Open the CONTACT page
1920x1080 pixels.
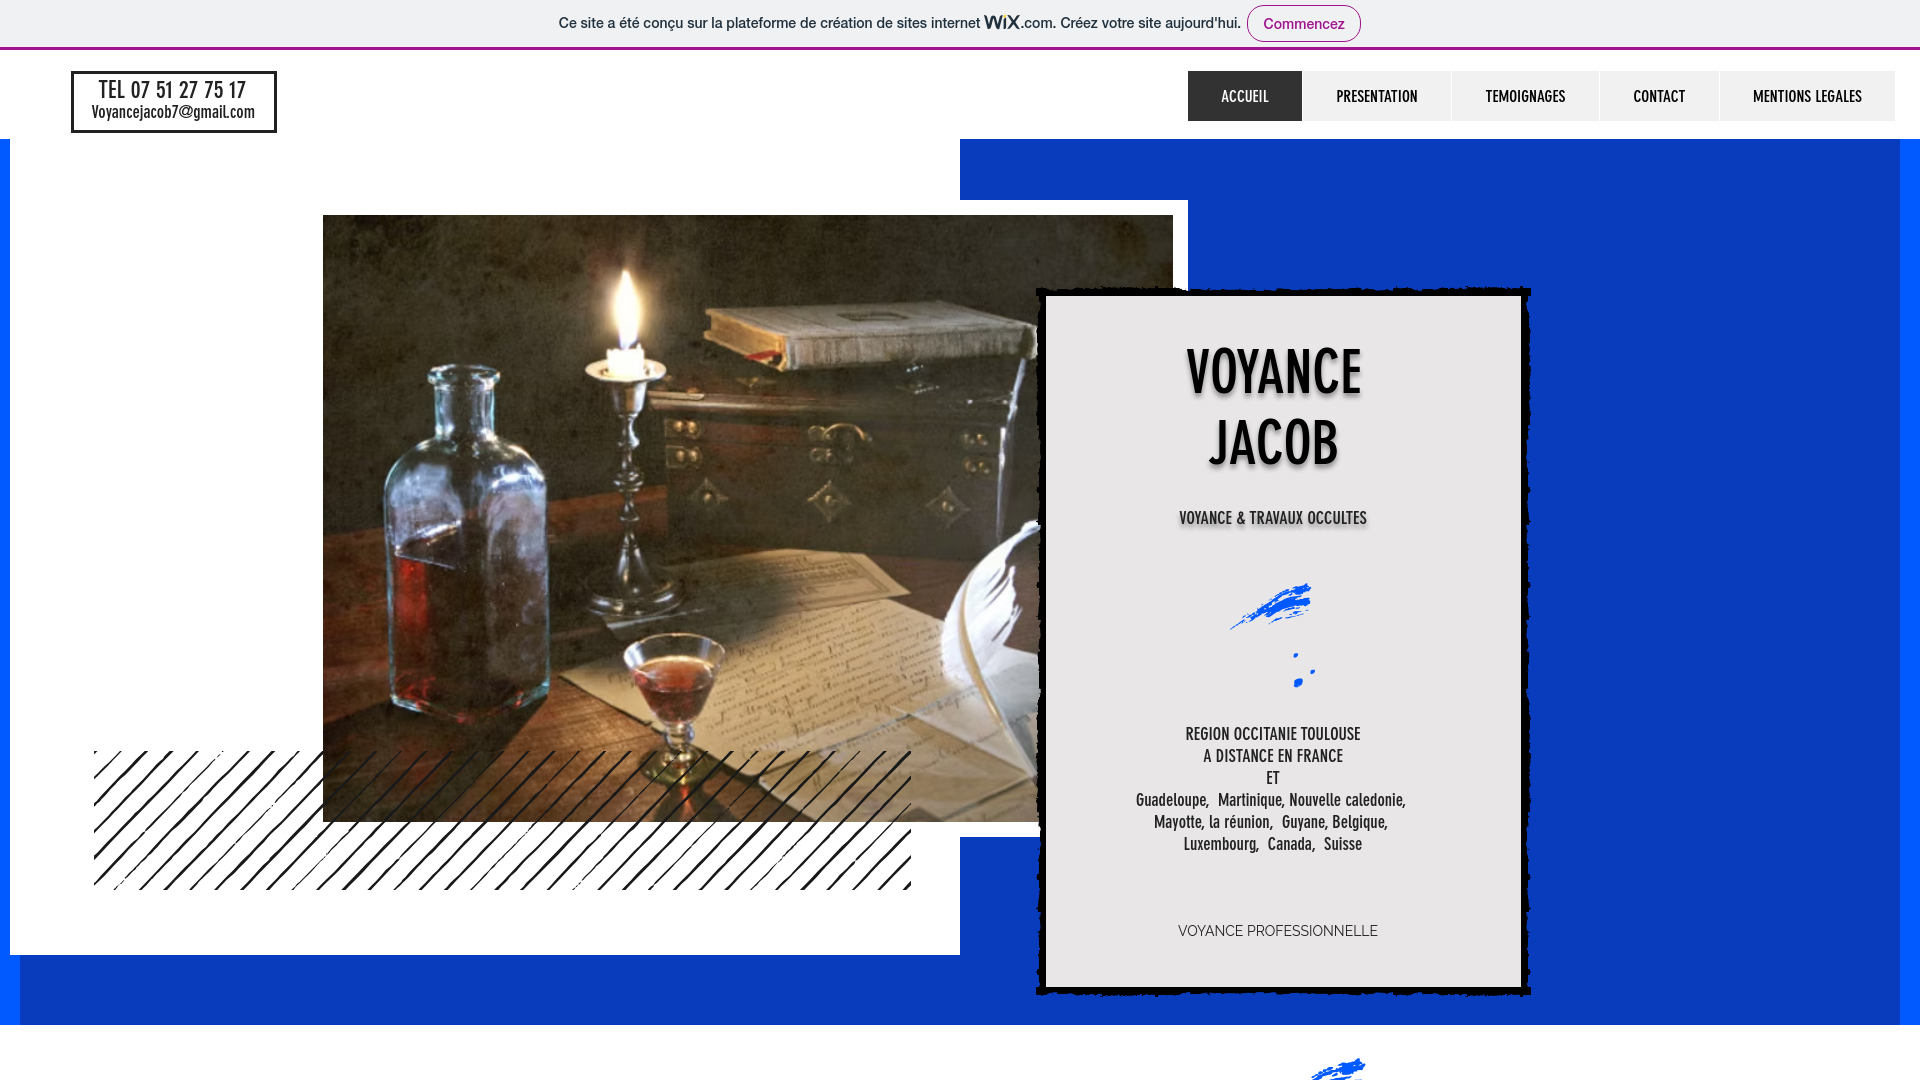[1658, 95]
